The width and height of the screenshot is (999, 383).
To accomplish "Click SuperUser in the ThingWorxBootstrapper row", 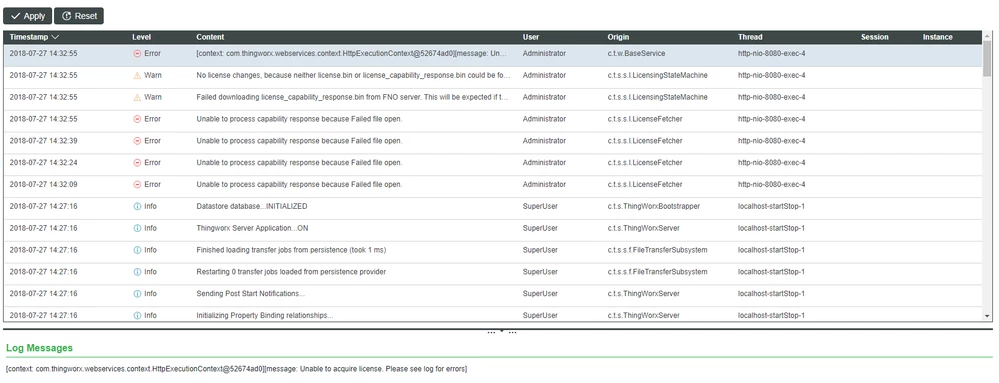I will tap(540, 206).
